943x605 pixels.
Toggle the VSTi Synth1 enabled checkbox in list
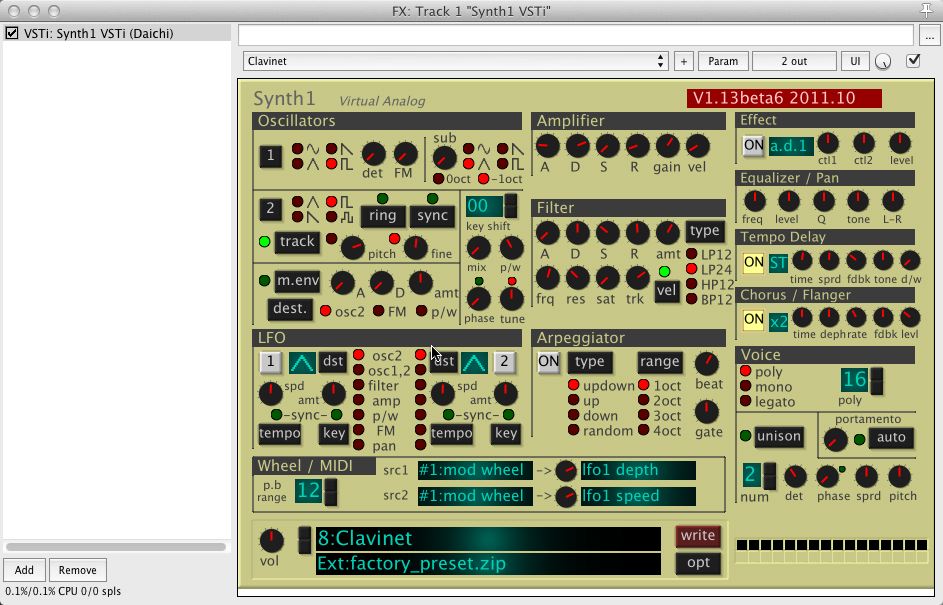tap(12, 33)
